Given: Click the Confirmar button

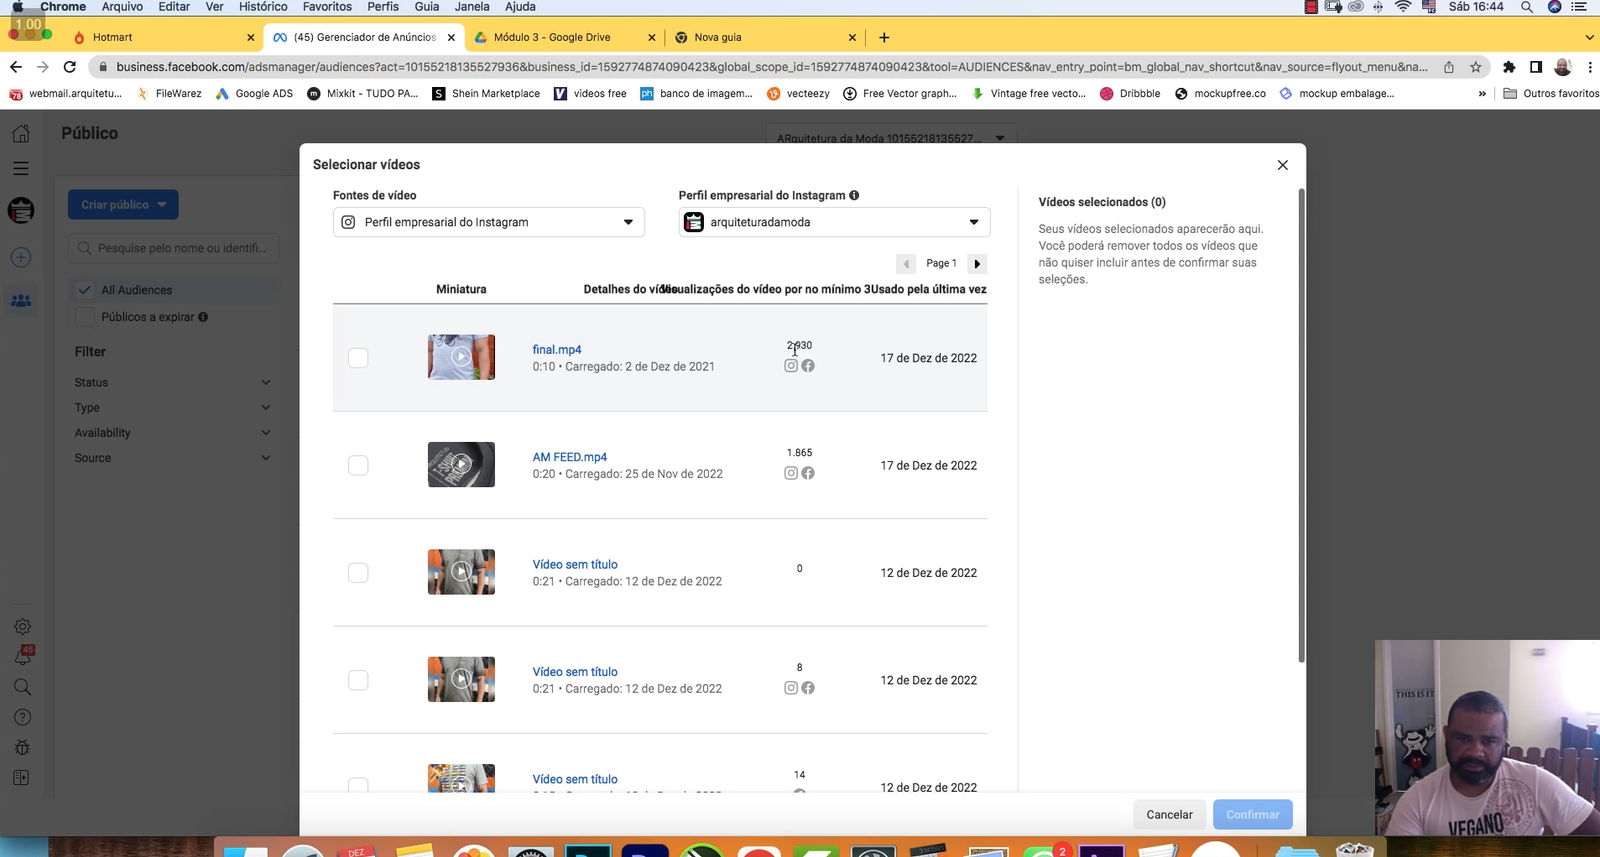Looking at the screenshot, I should point(1253,815).
